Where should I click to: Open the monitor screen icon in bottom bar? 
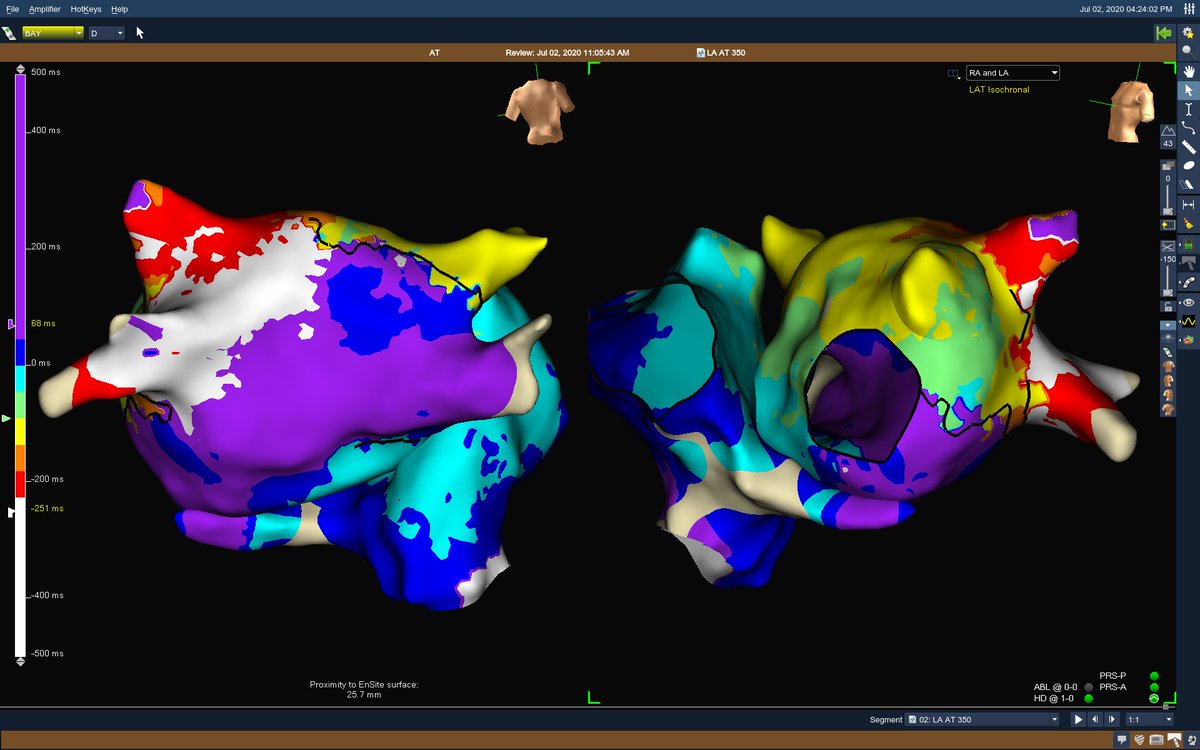pos(1156,739)
